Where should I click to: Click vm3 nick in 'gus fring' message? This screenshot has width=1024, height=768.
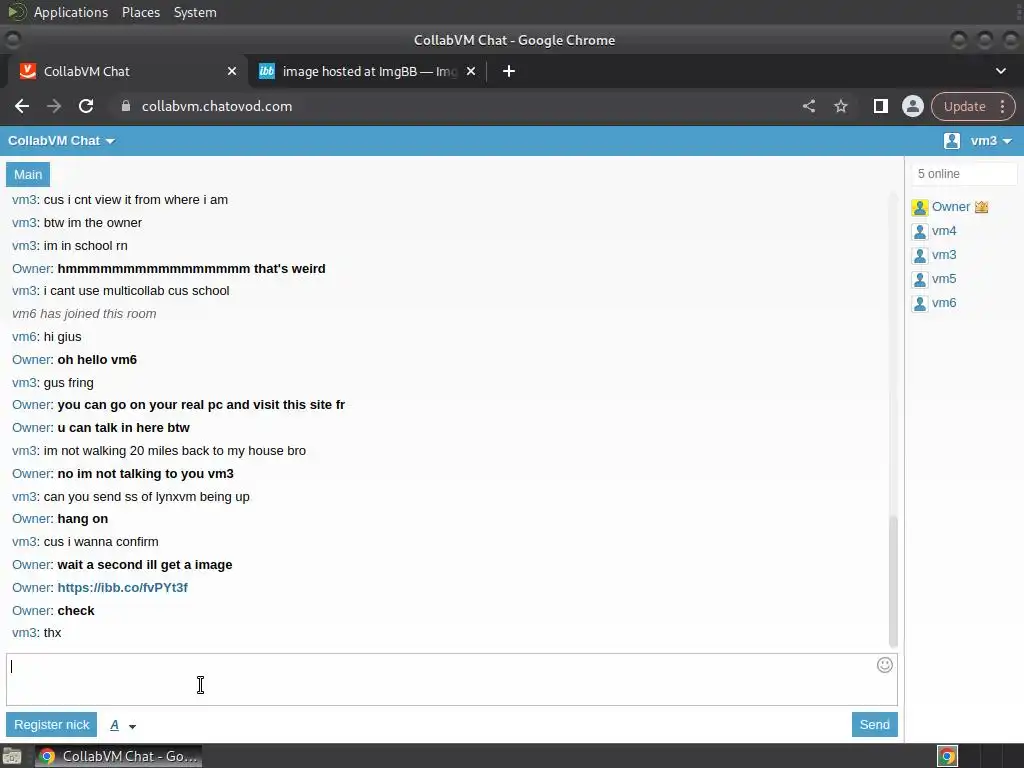click(x=24, y=383)
